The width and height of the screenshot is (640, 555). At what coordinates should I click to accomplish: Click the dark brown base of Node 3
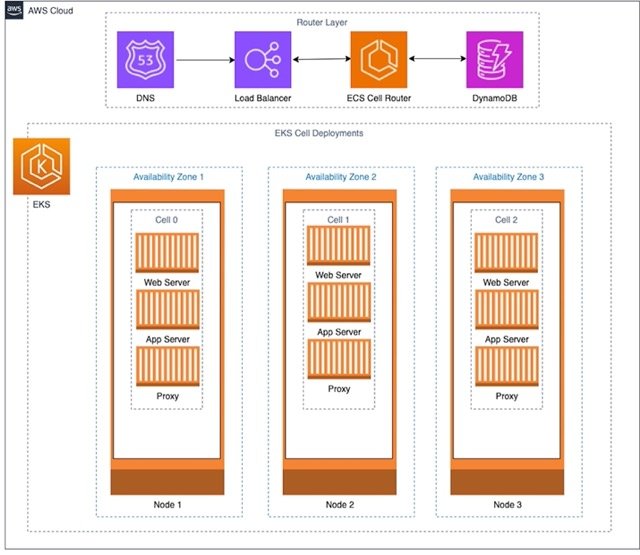tap(507, 482)
